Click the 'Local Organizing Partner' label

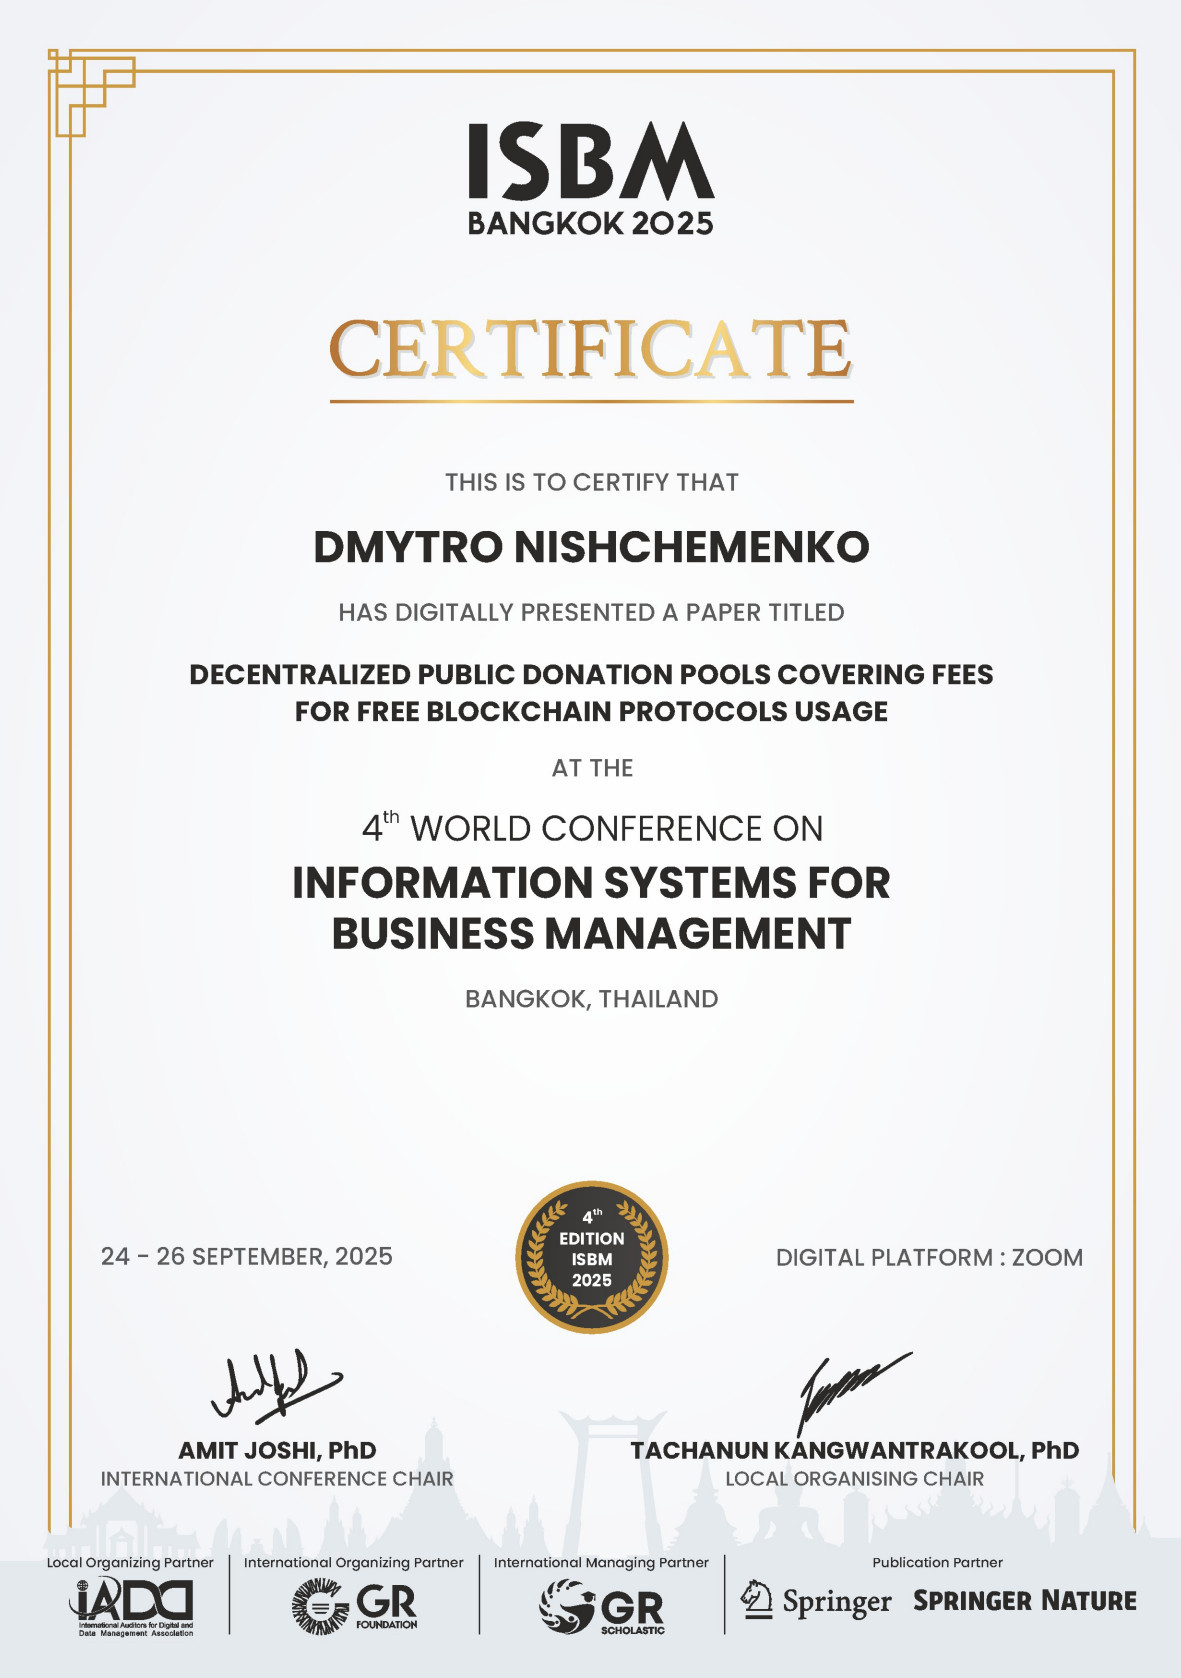pyautogui.click(x=130, y=1563)
